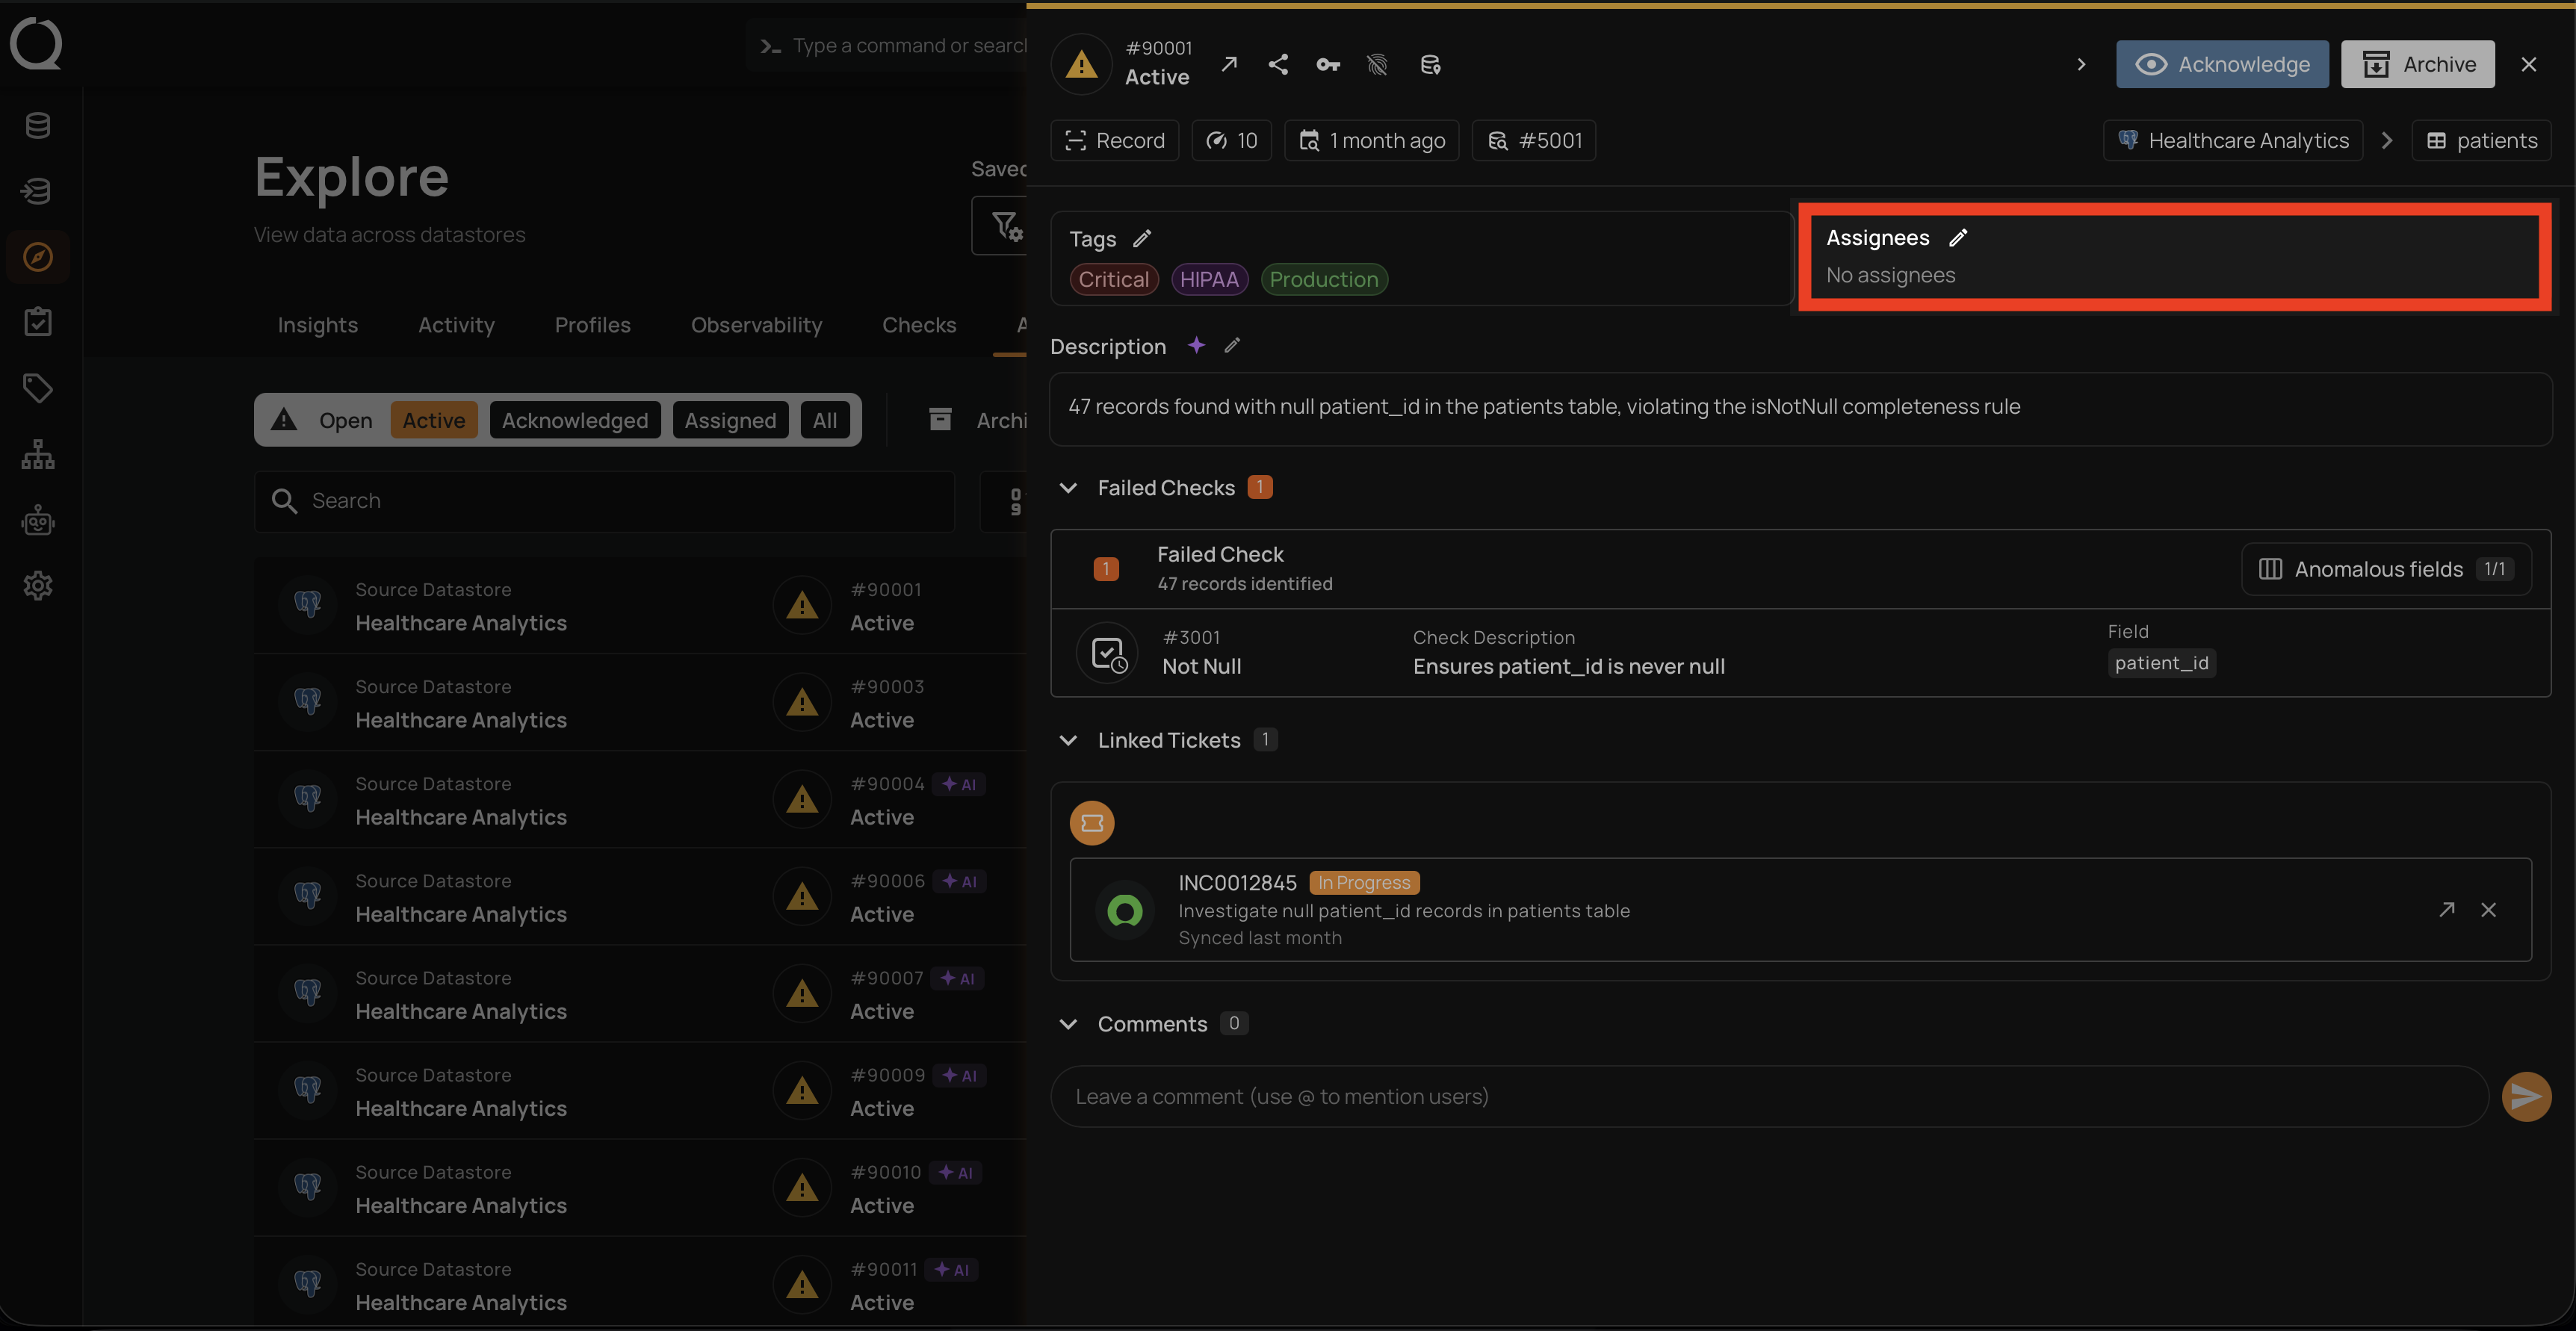Open Anomalous fields 1/1 selector
The height and width of the screenshot is (1331, 2576).
tap(2386, 569)
